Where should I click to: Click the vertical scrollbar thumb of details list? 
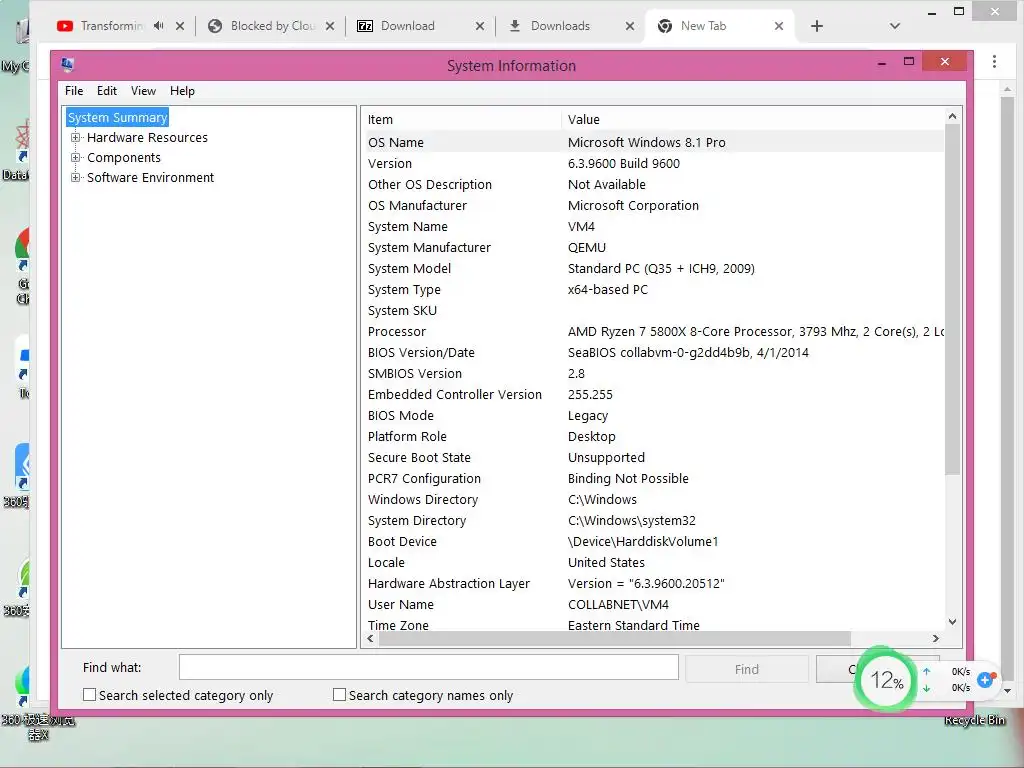pyautogui.click(x=952, y=300)
